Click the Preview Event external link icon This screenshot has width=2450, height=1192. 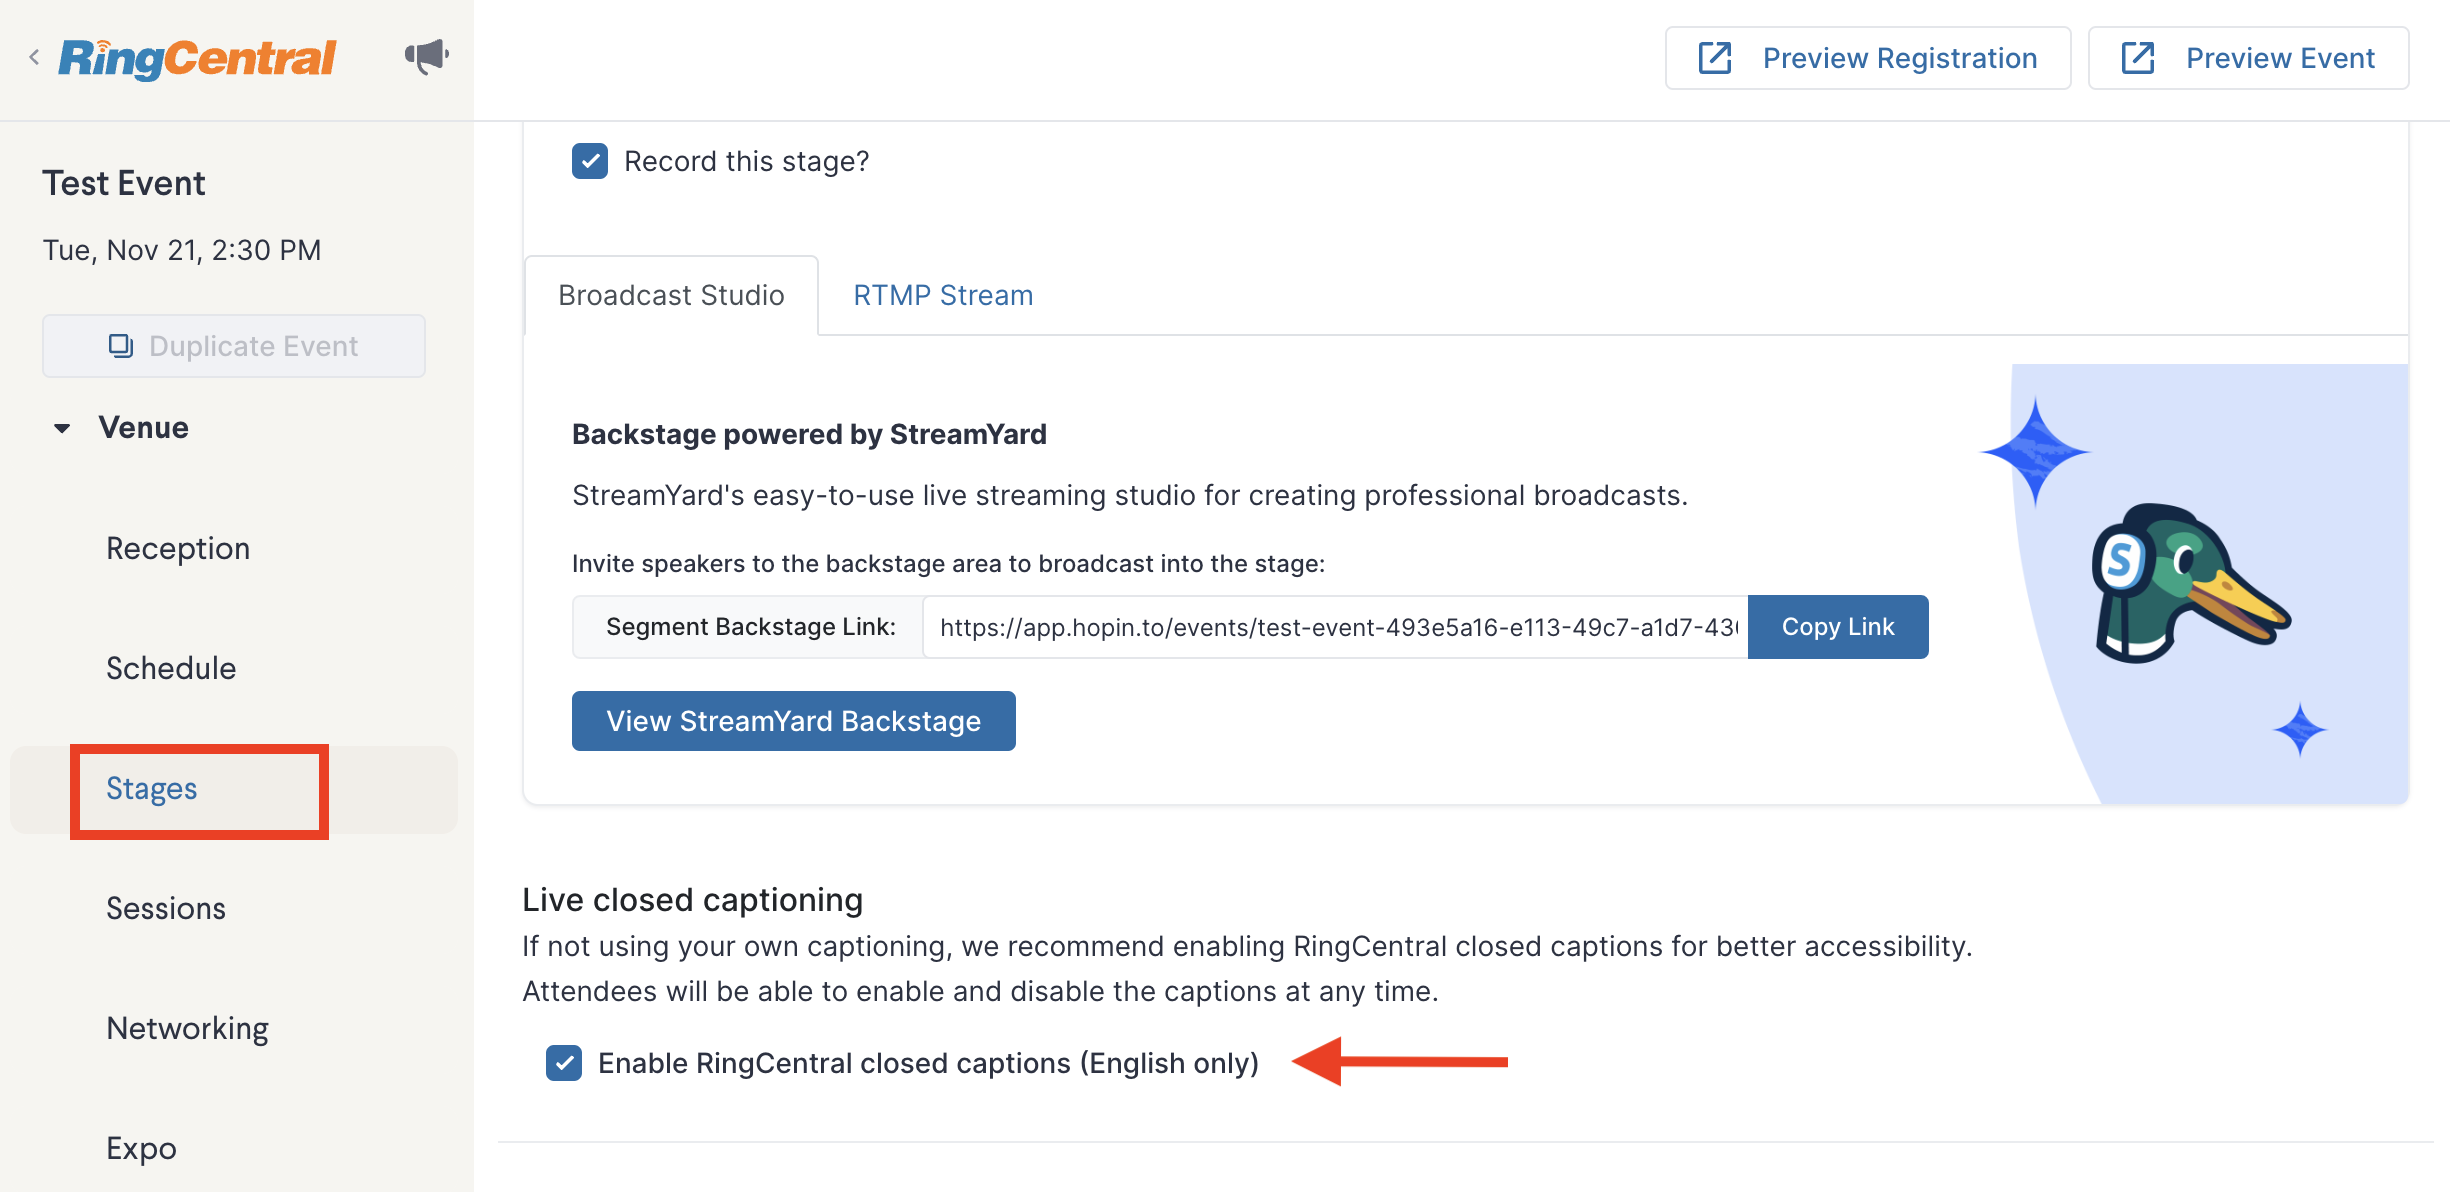tap(2138, 58)
